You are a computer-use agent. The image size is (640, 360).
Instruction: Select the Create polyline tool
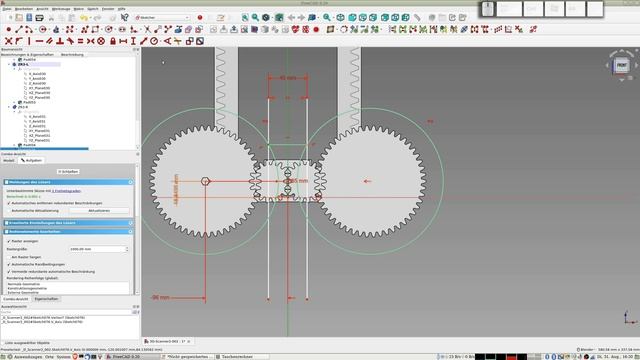[84, 29]
